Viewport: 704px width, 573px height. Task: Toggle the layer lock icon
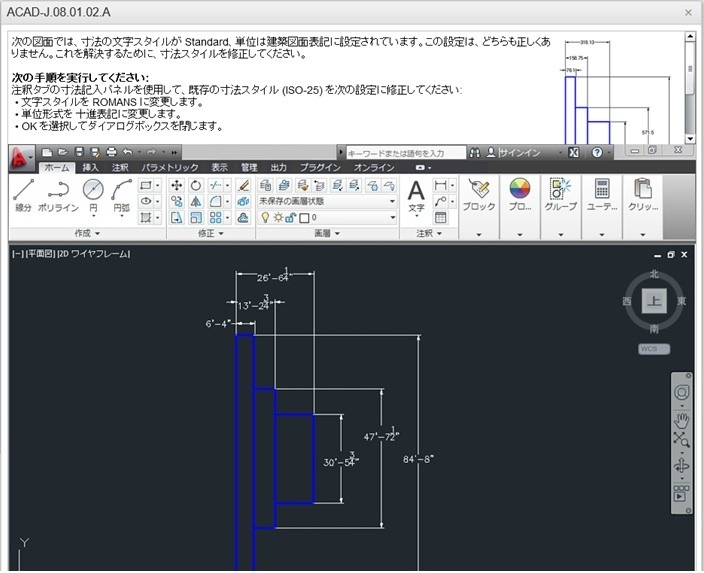[x=290, y=217]
